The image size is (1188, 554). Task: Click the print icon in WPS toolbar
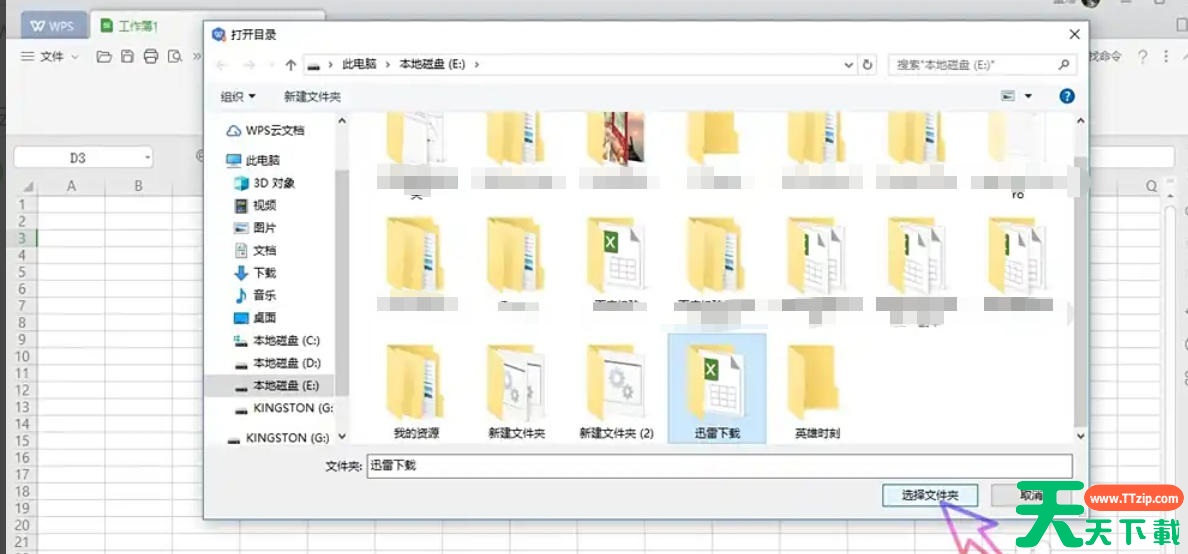[x=151, y=57]
